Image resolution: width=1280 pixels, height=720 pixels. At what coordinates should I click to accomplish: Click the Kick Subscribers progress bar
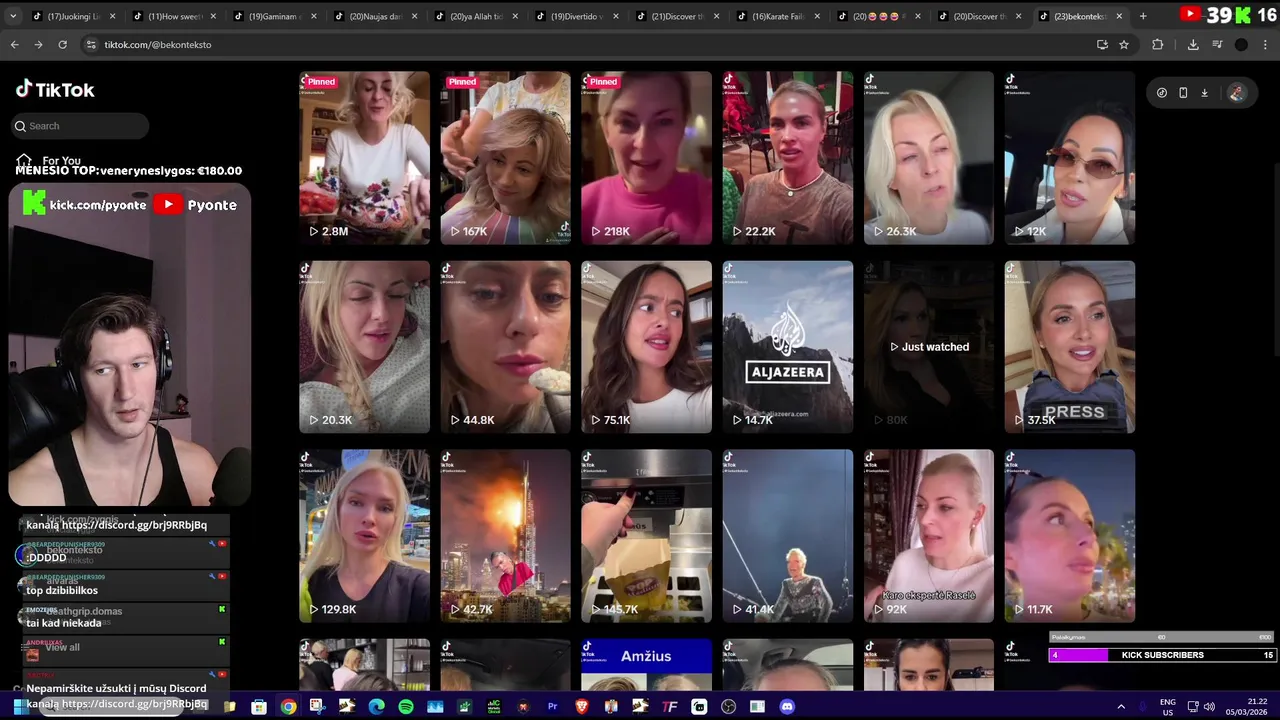point(1162,655)
